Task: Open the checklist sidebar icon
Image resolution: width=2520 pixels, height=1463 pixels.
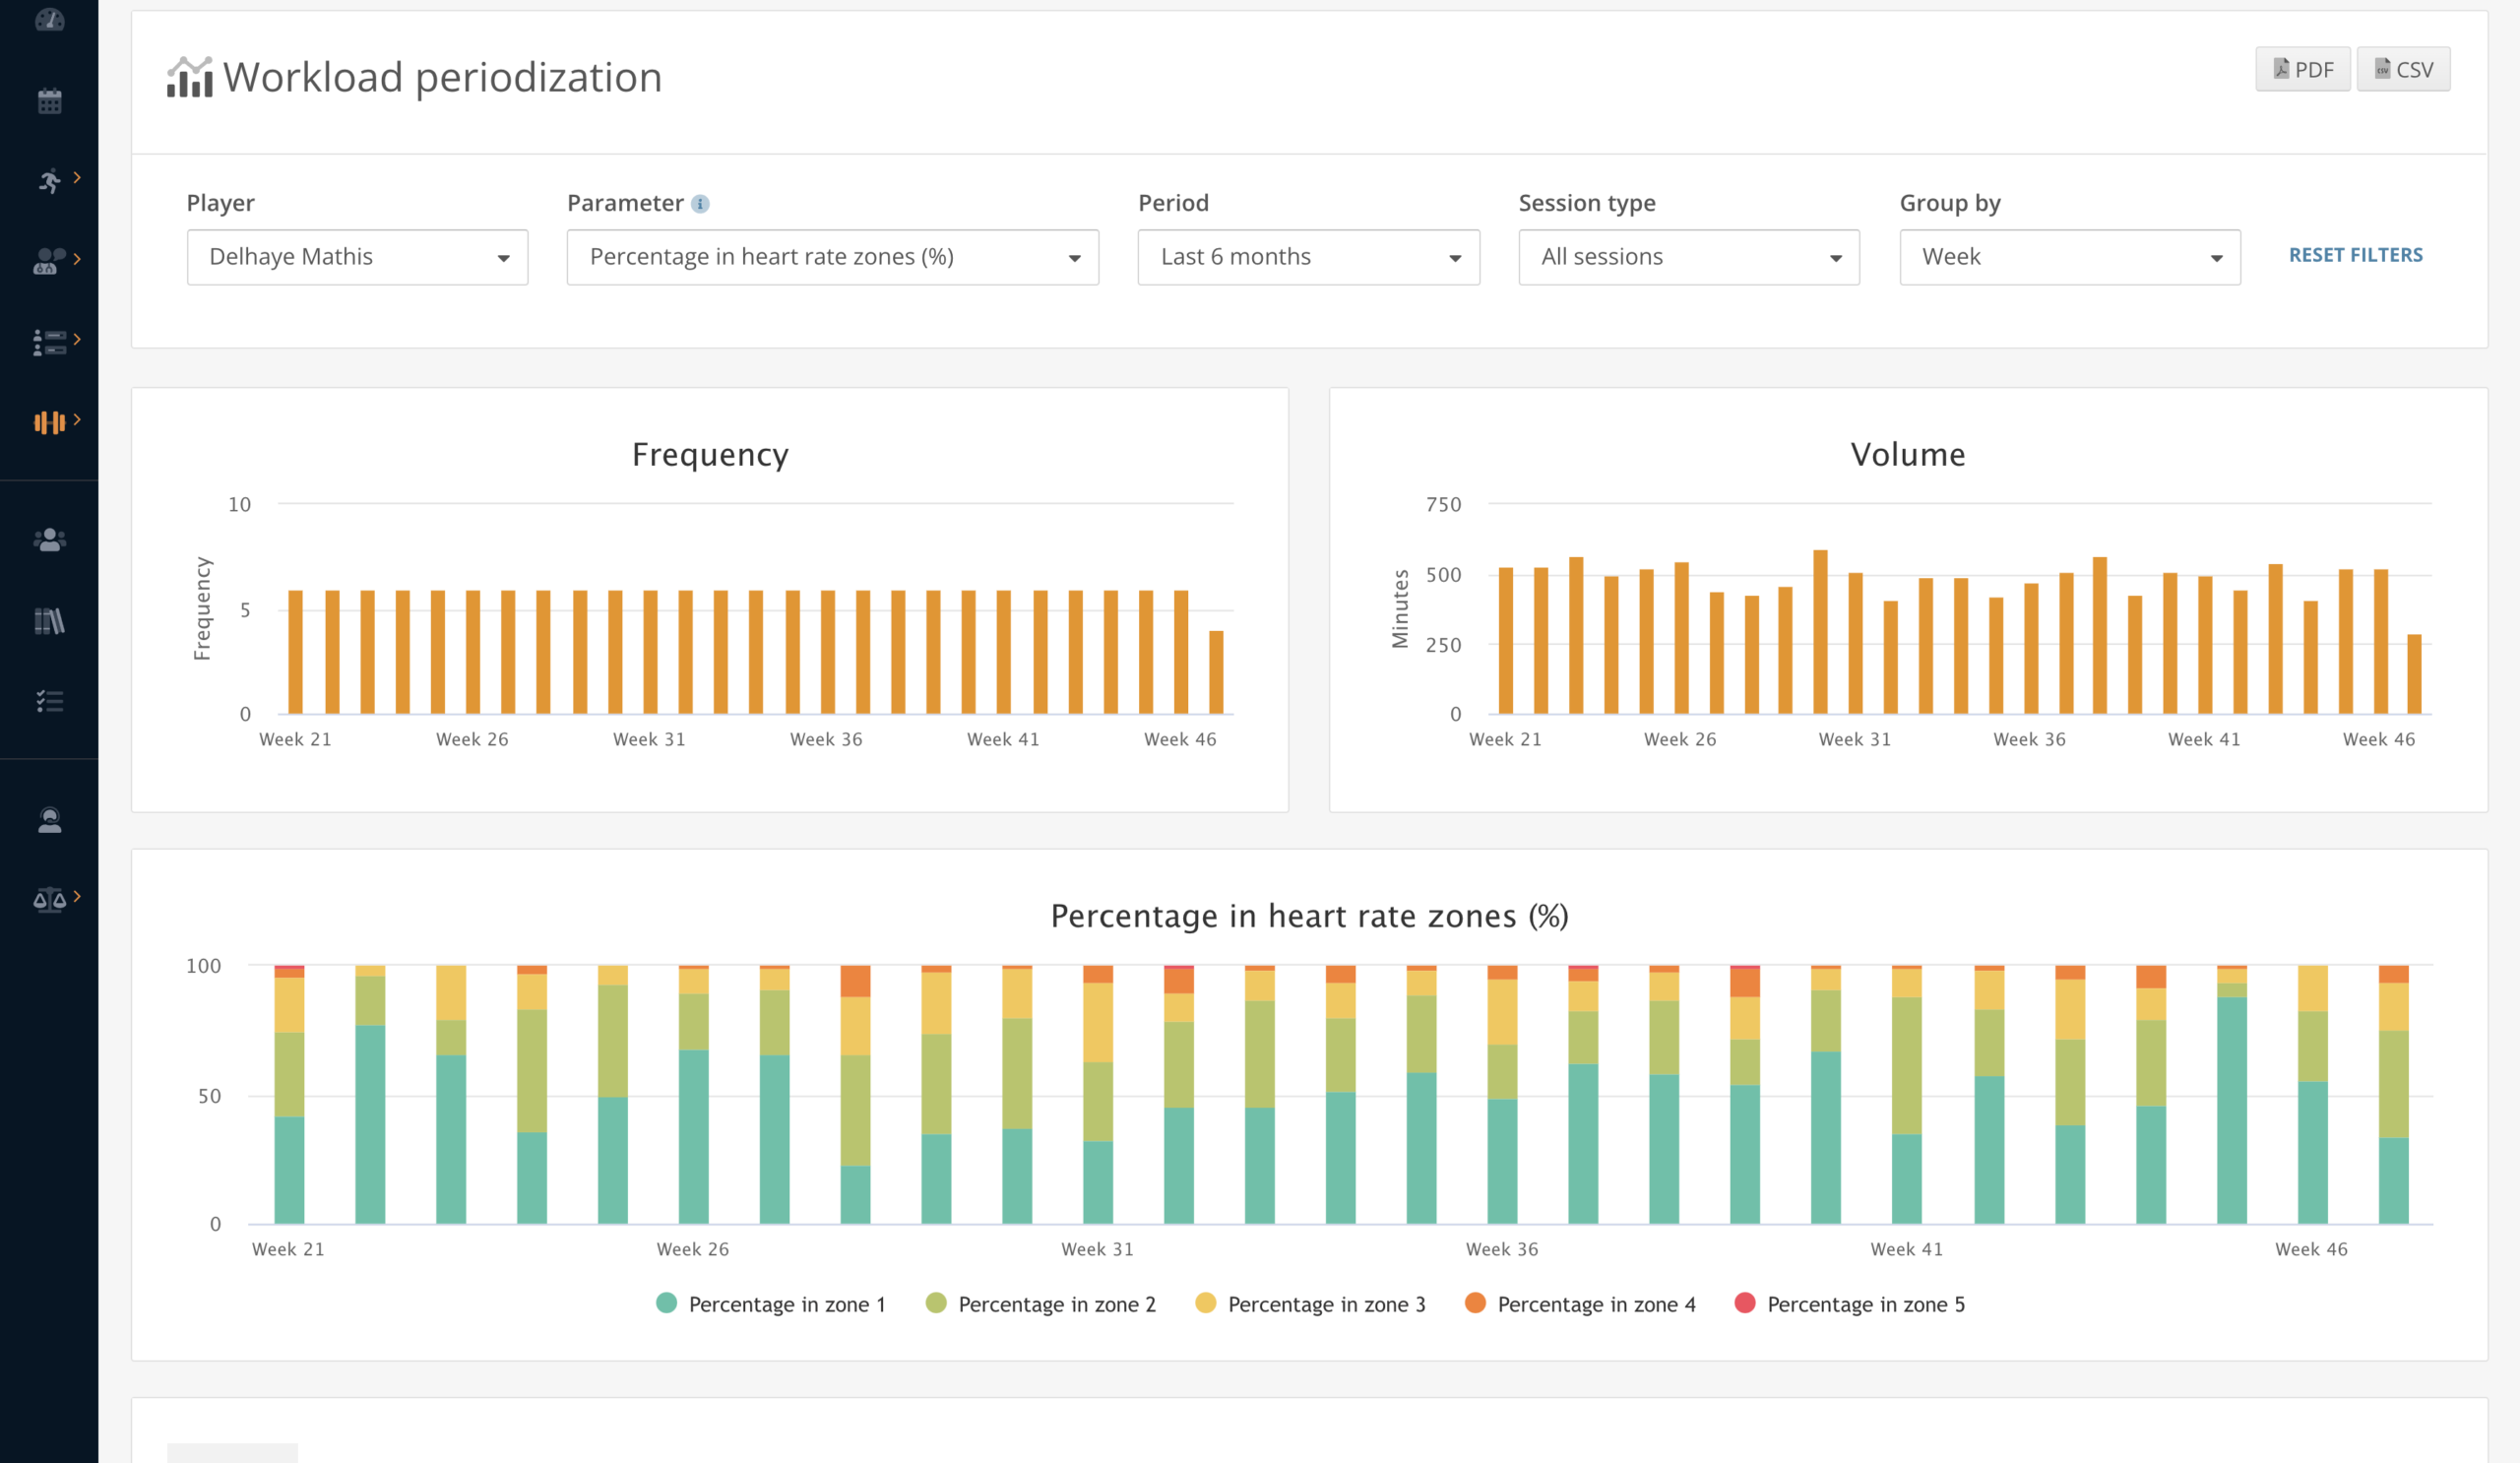Action: tap(49, 701)
